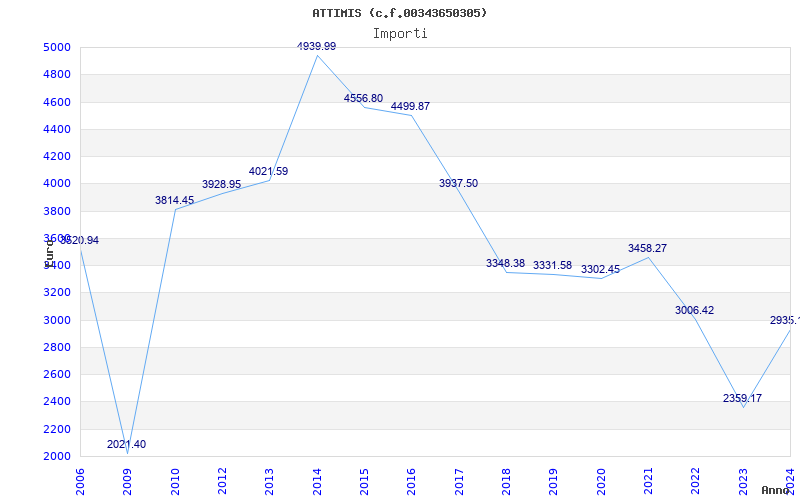Select data label 3814.45
Viewport: 800px width, 500px height.
click(x=174, y=201)
